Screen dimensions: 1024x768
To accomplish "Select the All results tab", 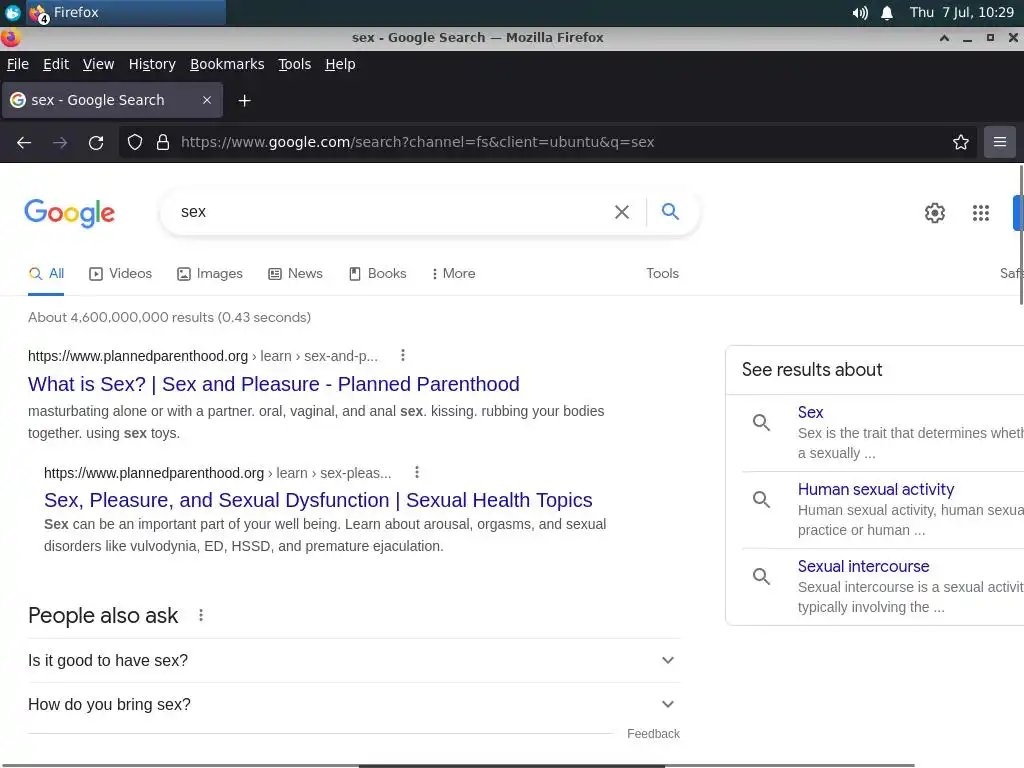I will click(x=46, y=274).
